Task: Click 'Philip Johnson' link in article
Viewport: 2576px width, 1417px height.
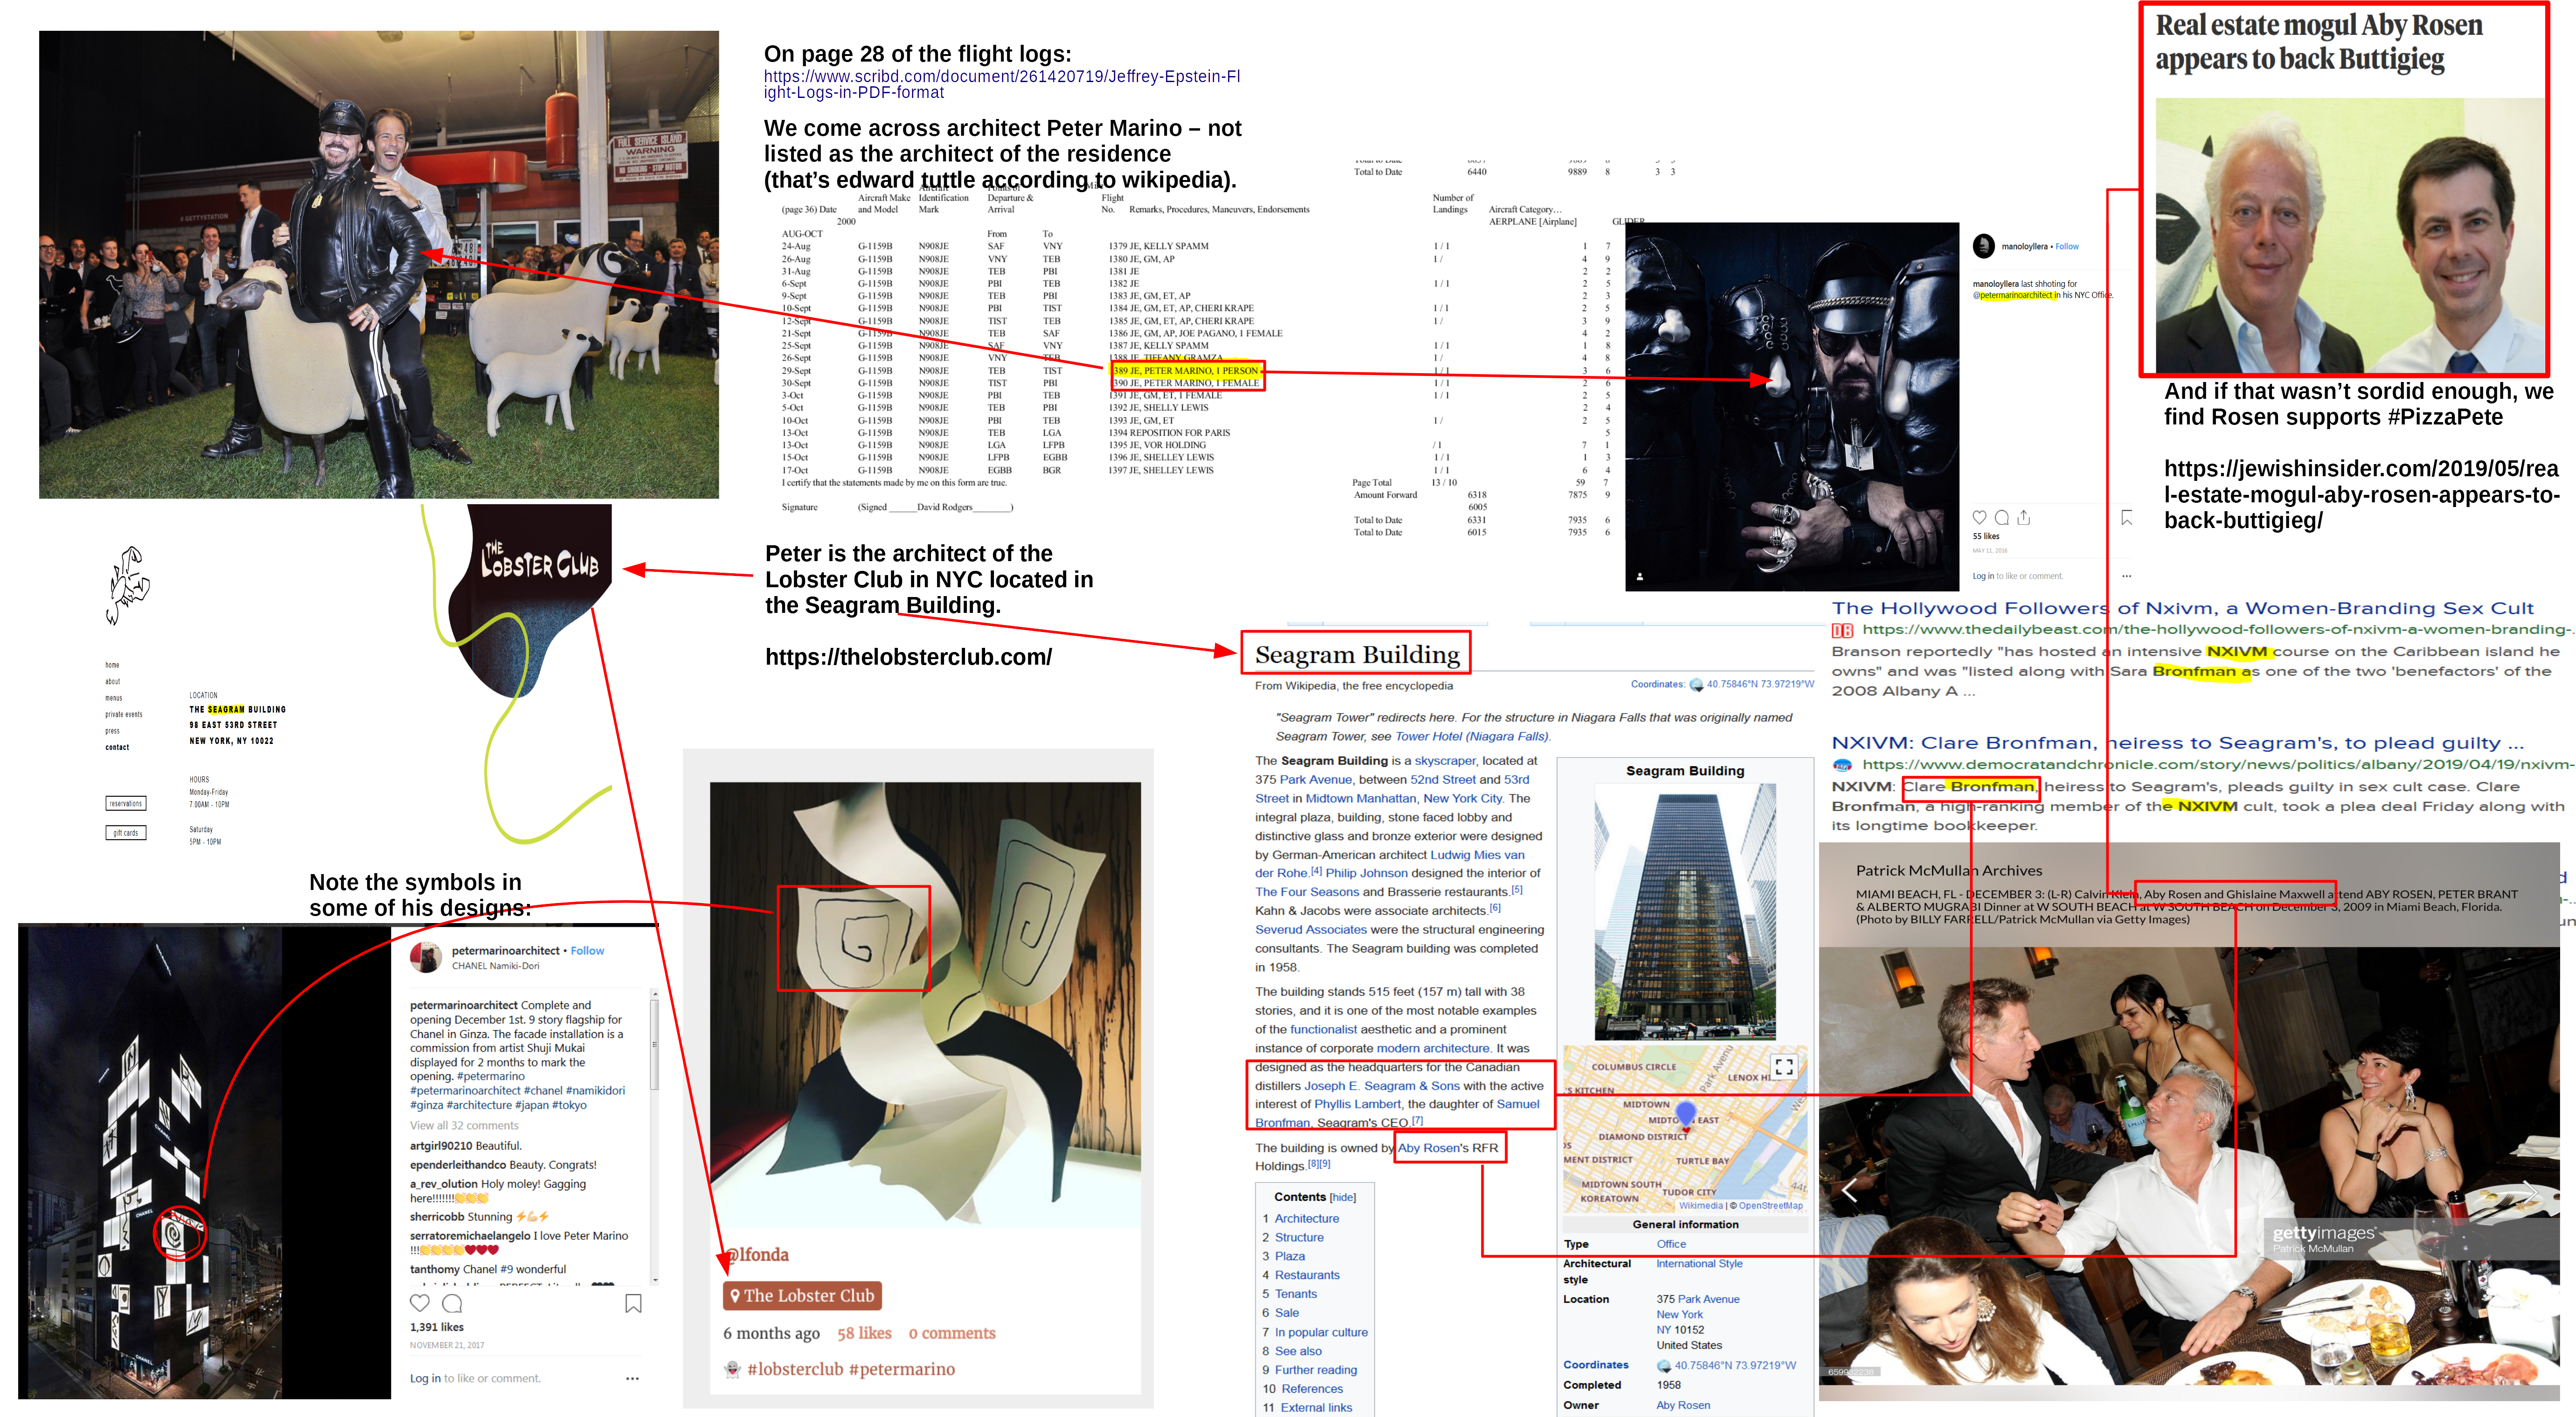Action: point(1366,873)
